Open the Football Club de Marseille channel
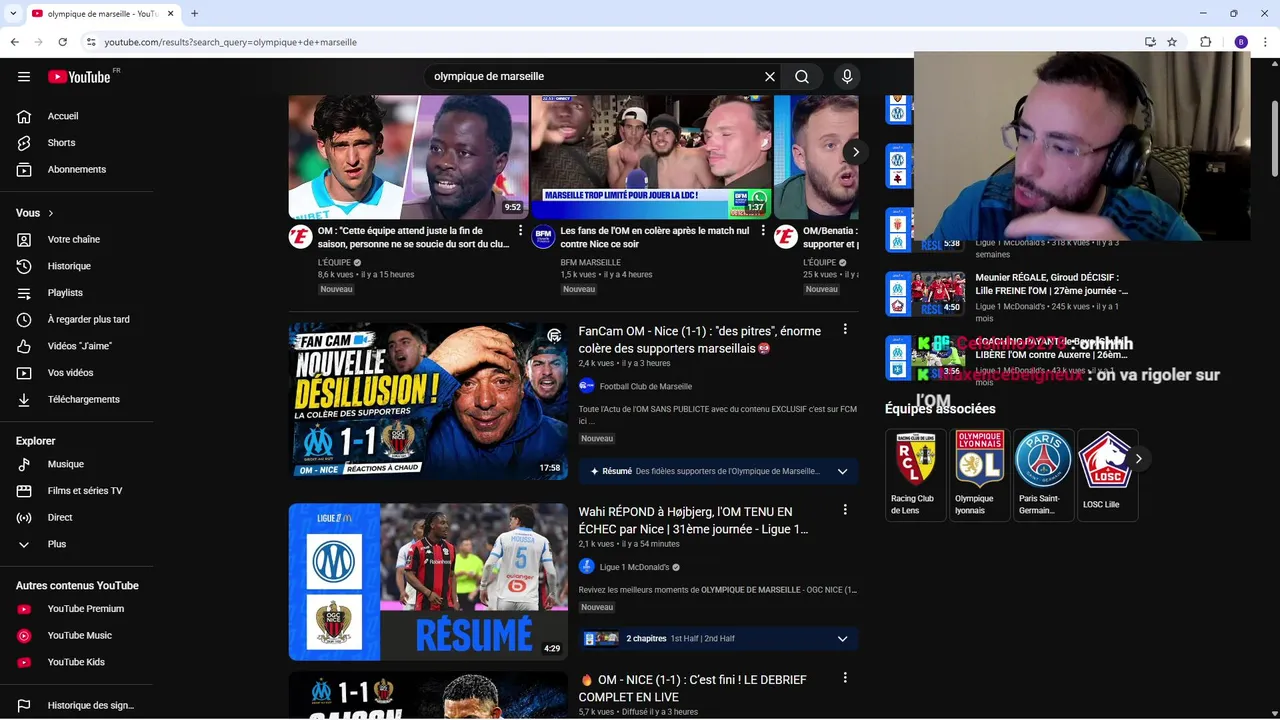The width and height of the screenshot is (1280, 720). point(646,387)
